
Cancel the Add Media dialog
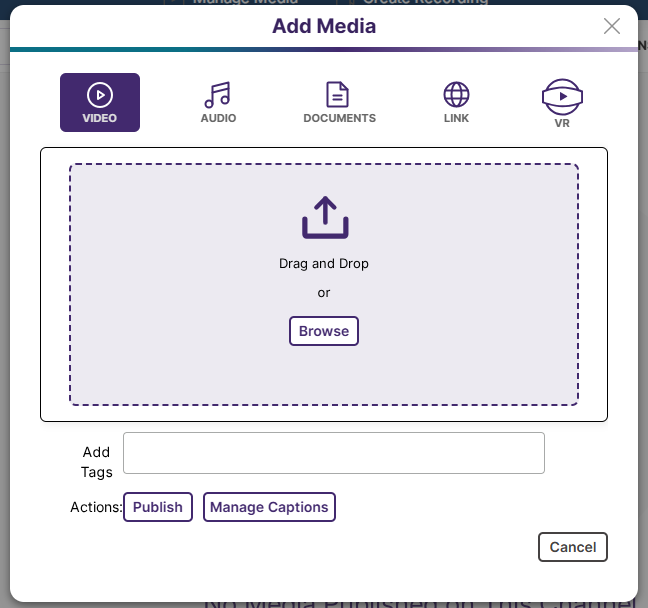(572, 547)
